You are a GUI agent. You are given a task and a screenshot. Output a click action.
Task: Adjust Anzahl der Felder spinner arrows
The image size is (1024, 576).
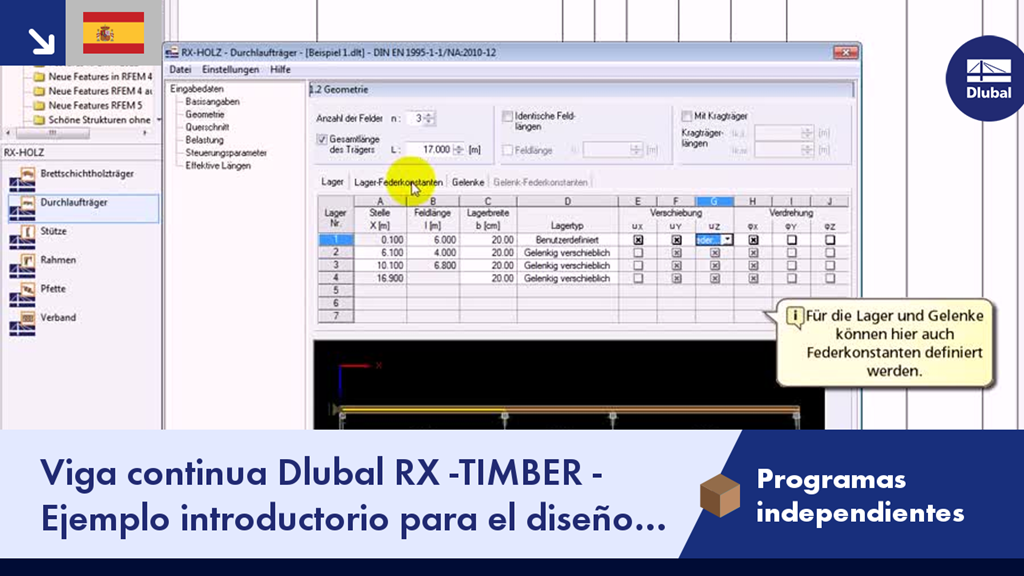pos(428,118)
